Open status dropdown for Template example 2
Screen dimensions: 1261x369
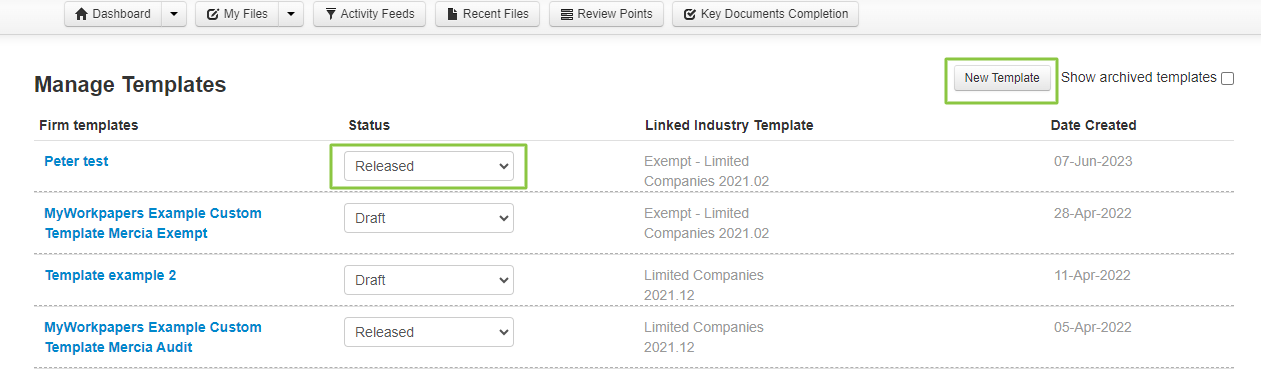(429, 280)
